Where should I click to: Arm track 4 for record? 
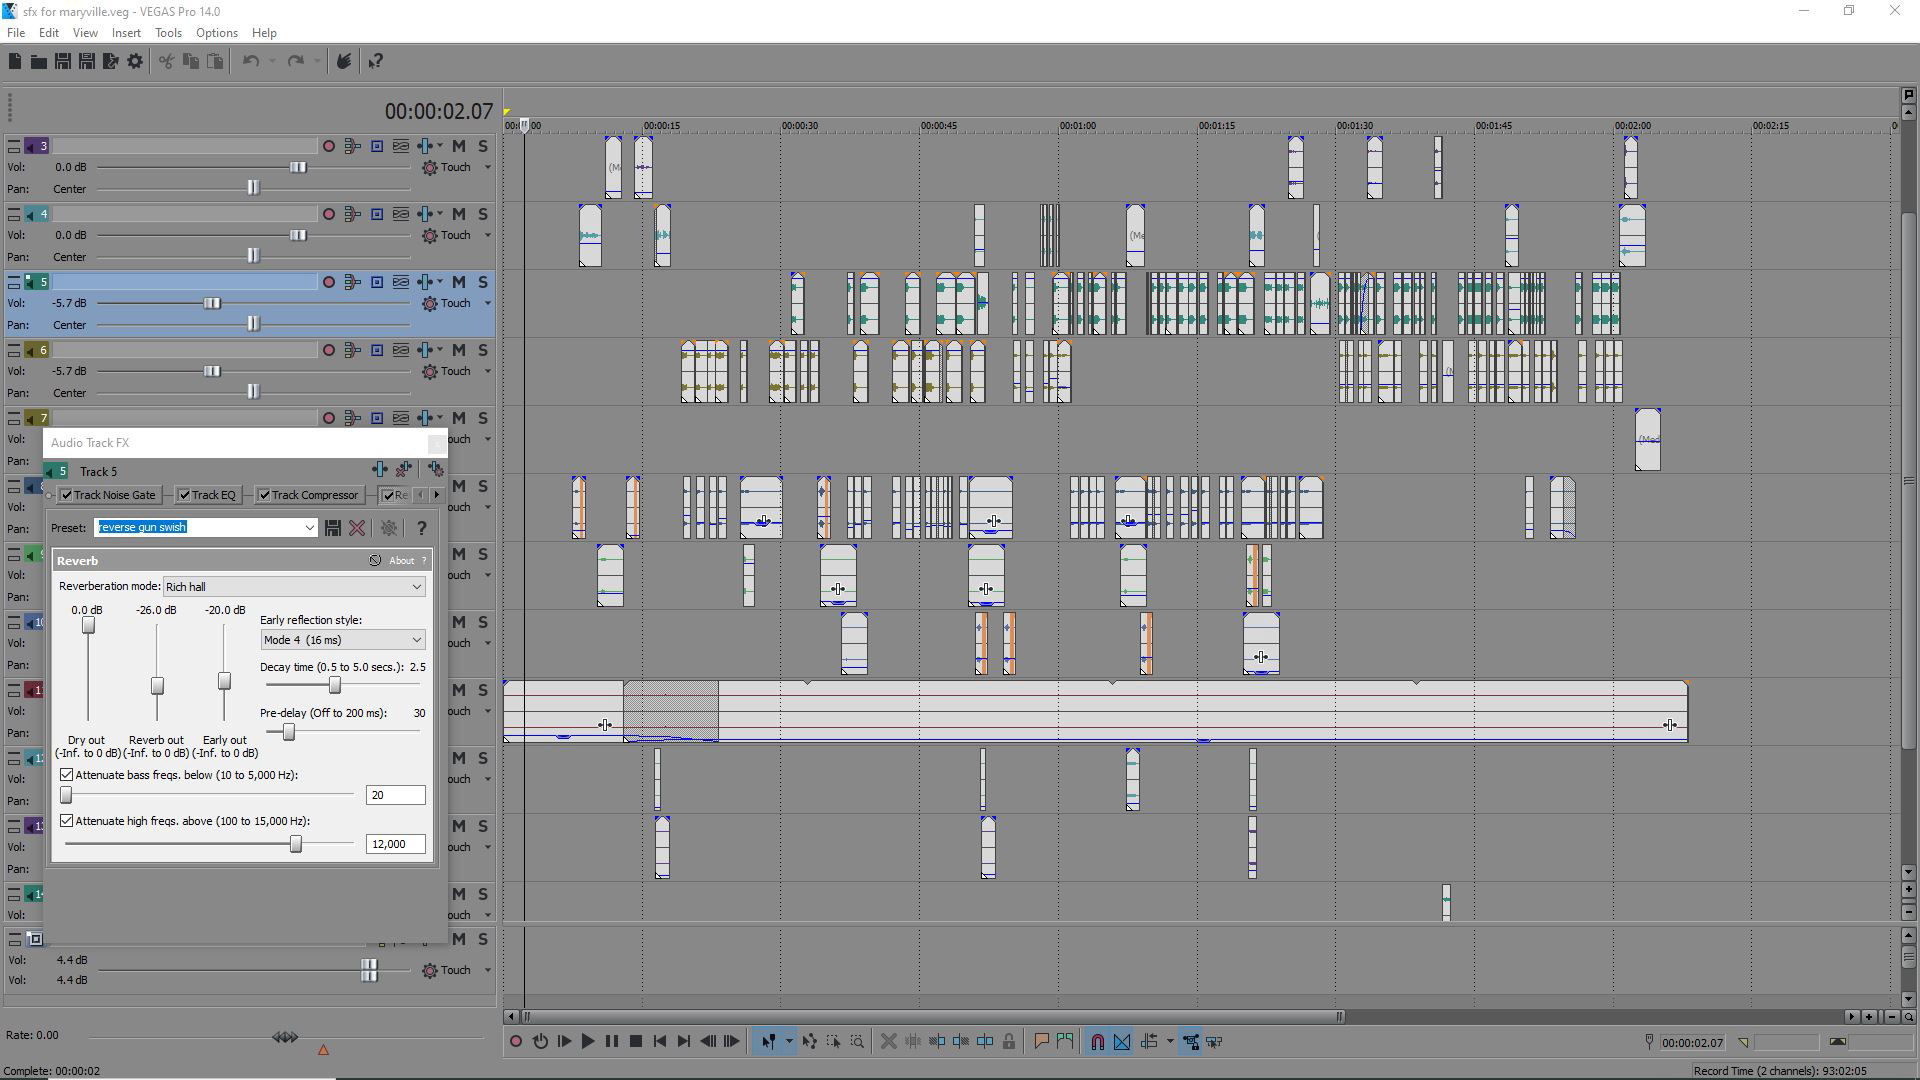click(x=329, y=214)
